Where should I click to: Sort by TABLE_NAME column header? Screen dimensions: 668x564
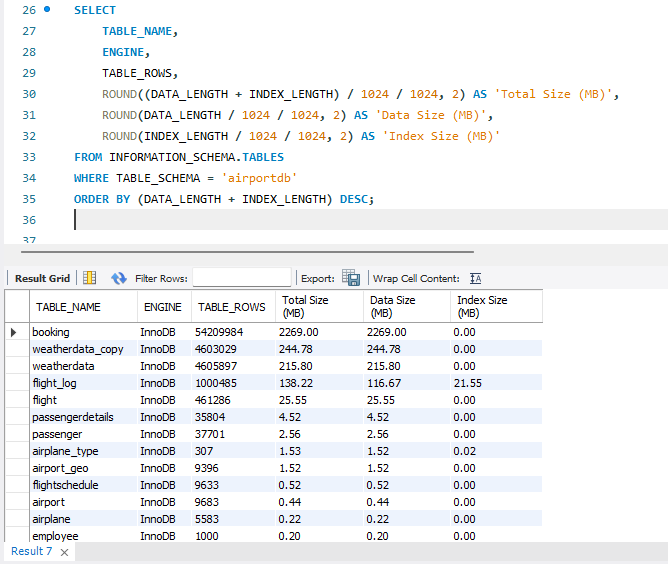pyautogui.click(x=68, y=307)
